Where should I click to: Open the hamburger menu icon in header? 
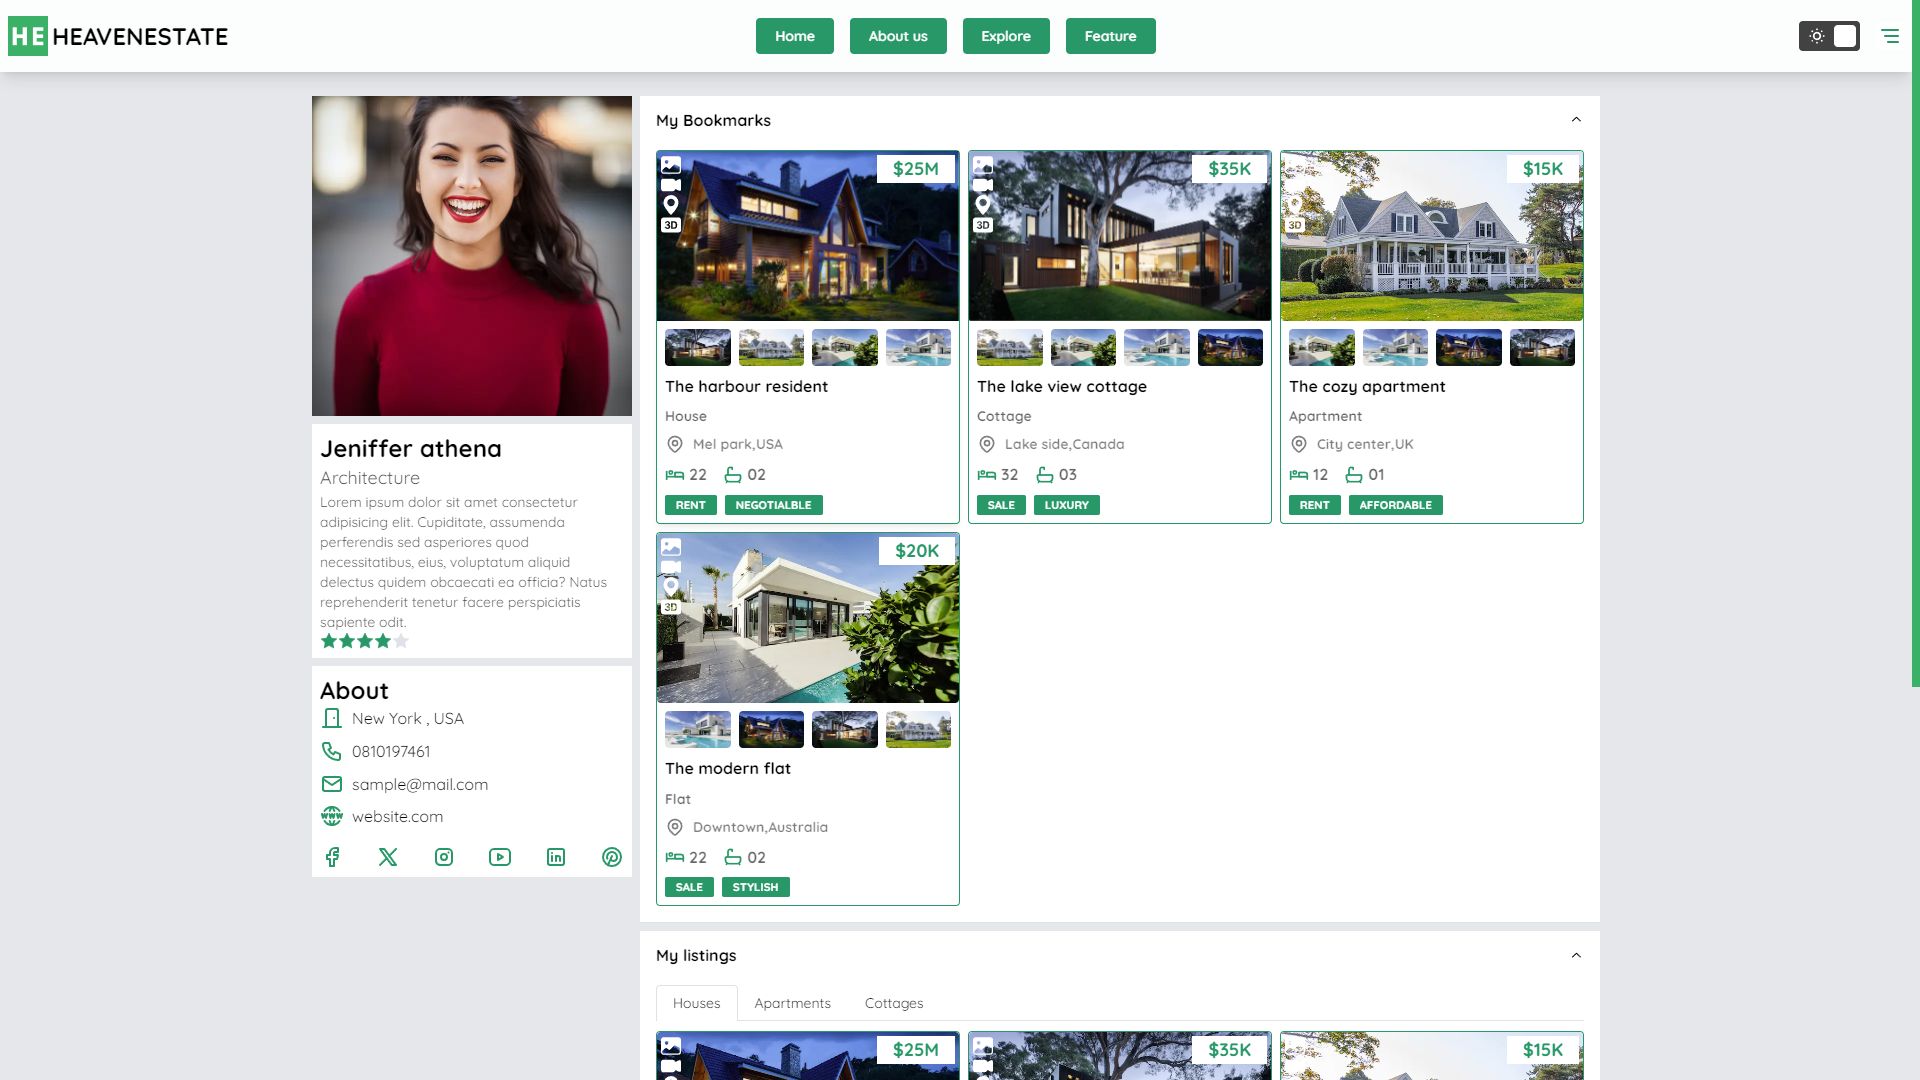(1889, 36)
